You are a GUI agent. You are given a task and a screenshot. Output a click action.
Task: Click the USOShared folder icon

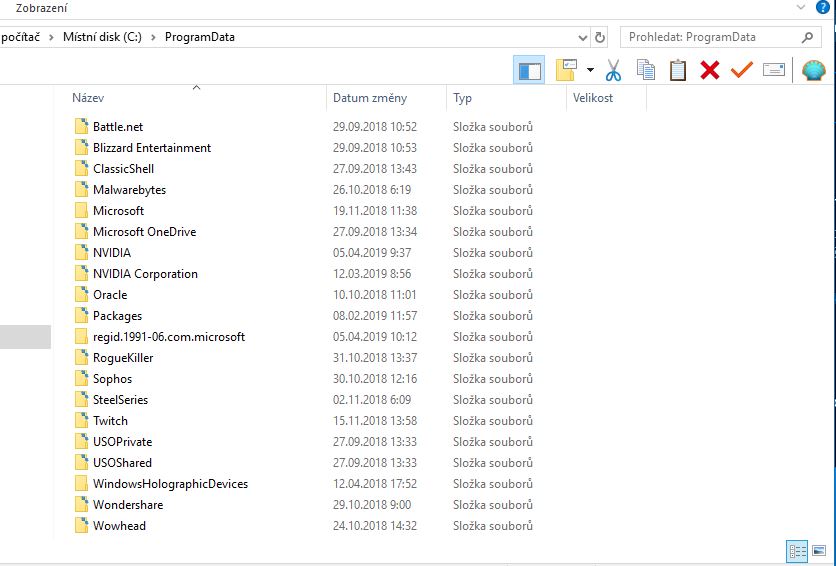pos(82,462)
